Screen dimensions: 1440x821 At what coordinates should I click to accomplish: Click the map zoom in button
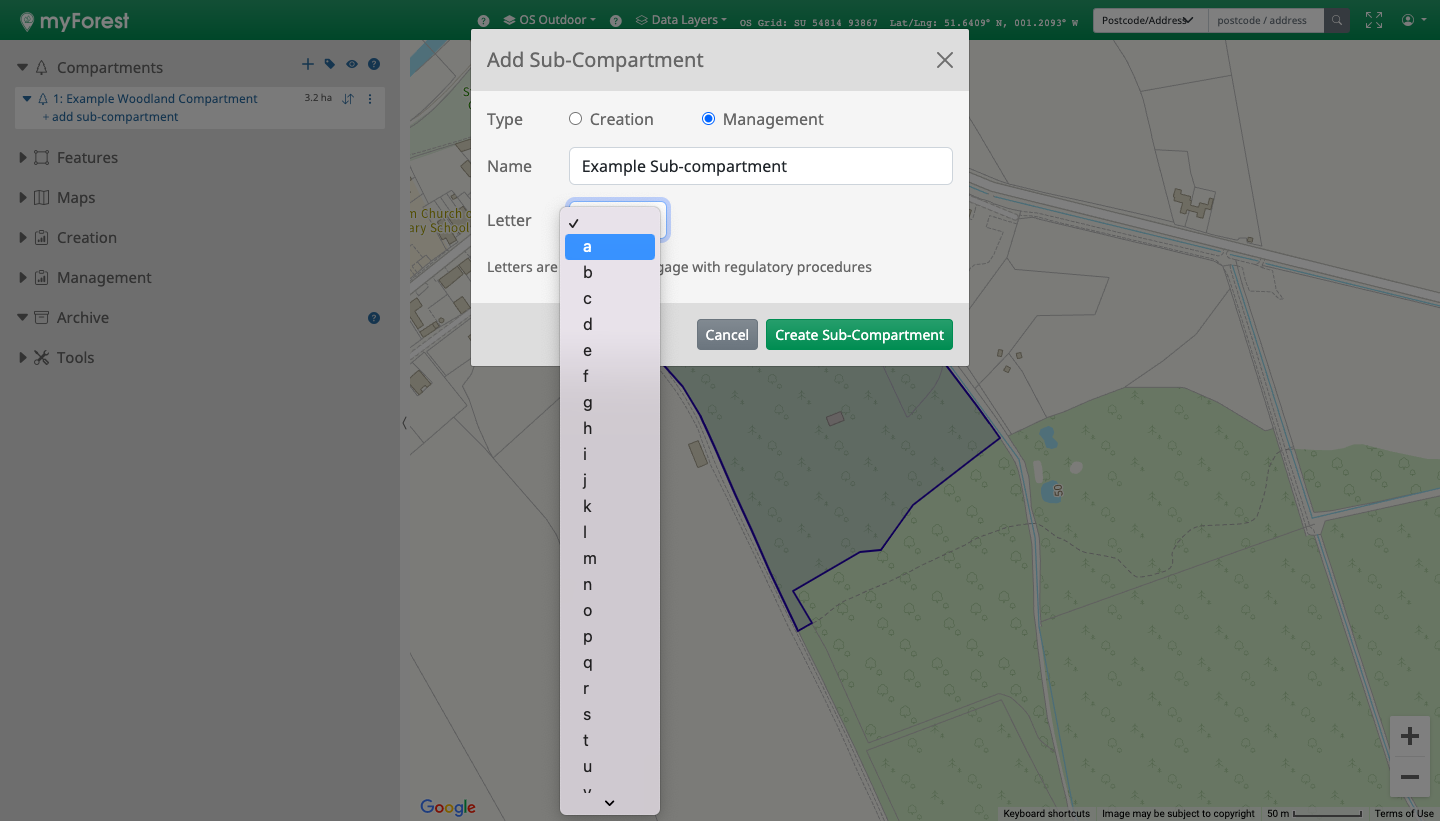pos(1410,737)
